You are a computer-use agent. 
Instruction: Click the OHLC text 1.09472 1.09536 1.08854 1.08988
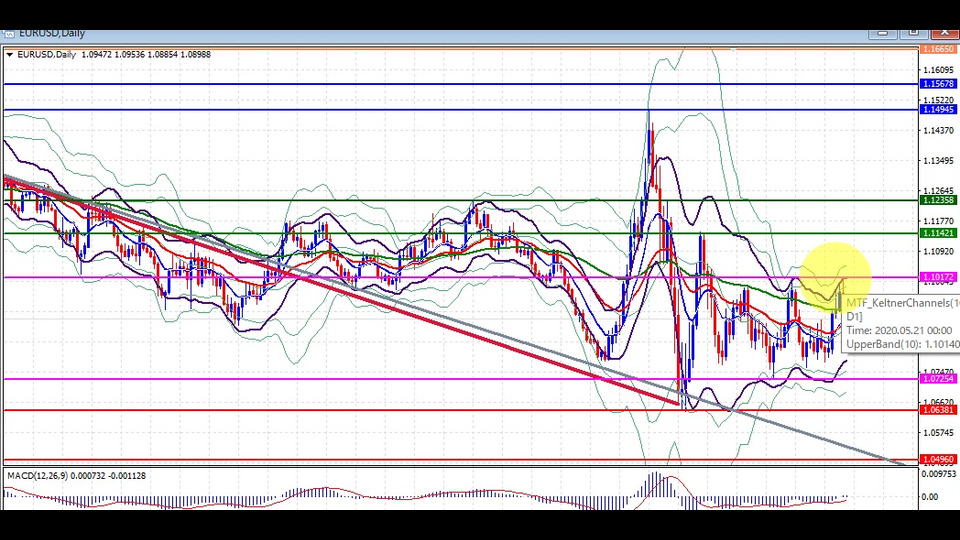click(146, 54)
